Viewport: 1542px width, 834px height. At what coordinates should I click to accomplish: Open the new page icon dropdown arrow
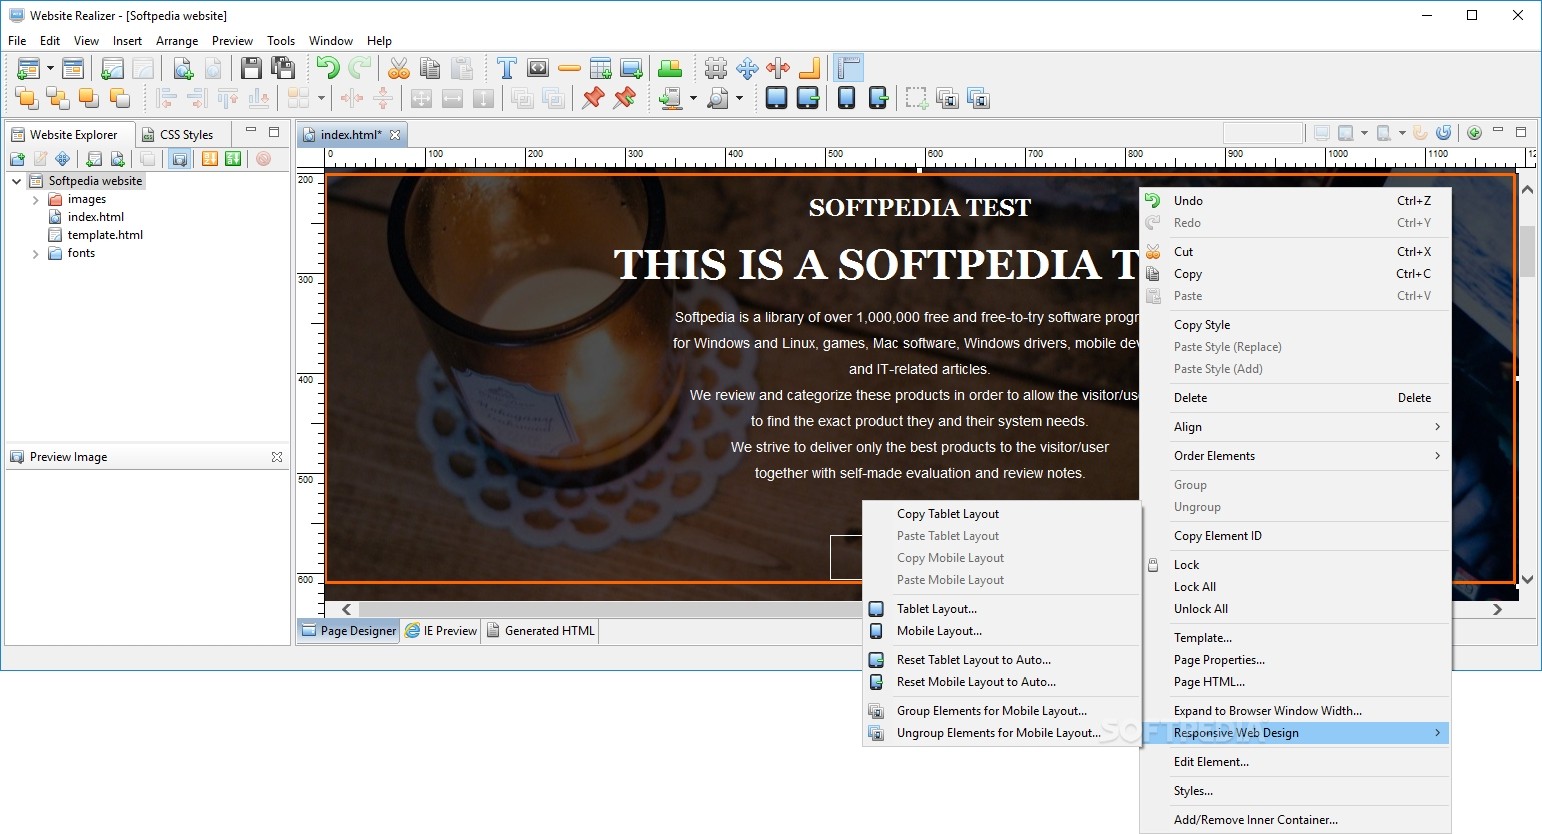pos(50,69)
